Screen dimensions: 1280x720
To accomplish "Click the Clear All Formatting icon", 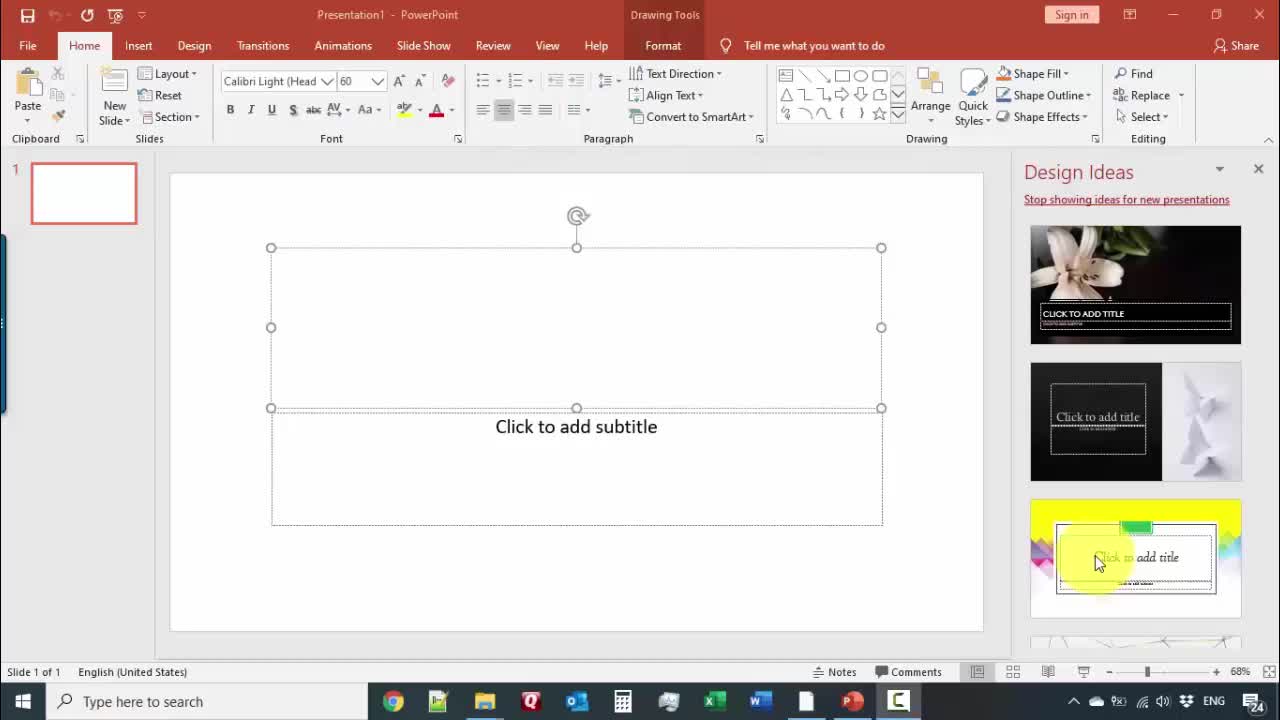I will click(x=448, y=81).
